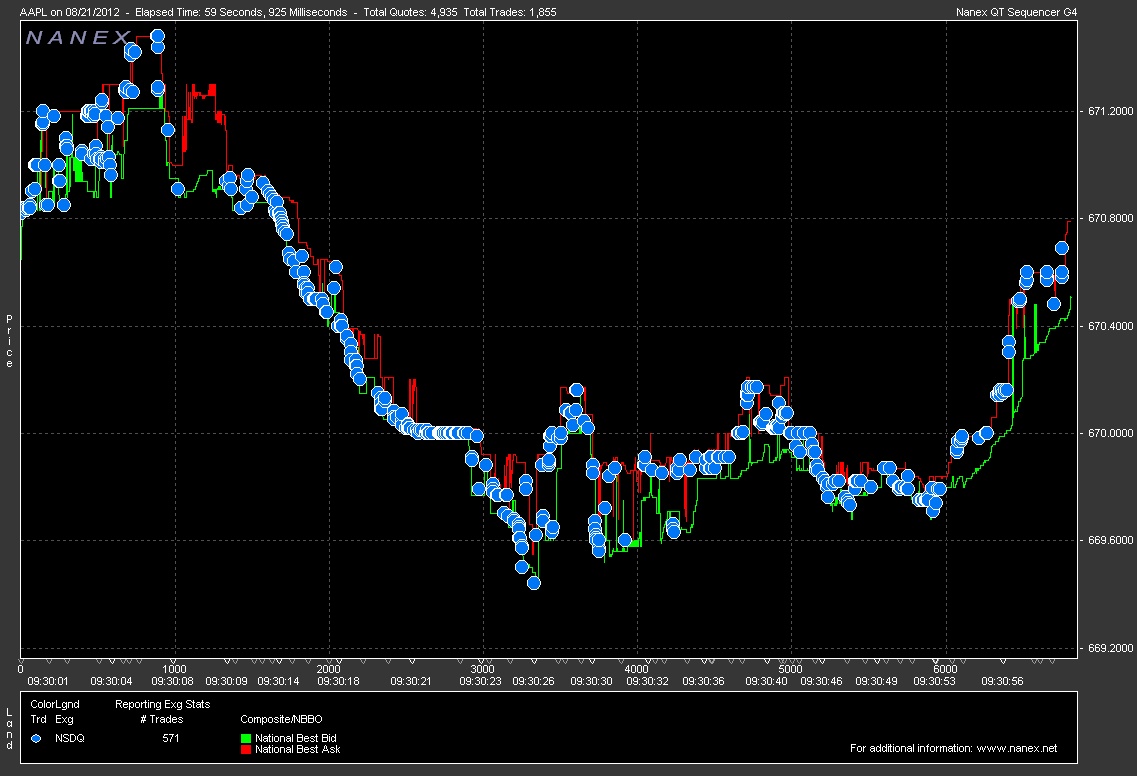1137x776 pixels.
Task: Click the 09:30:30 time label
Action: [591, 681]
